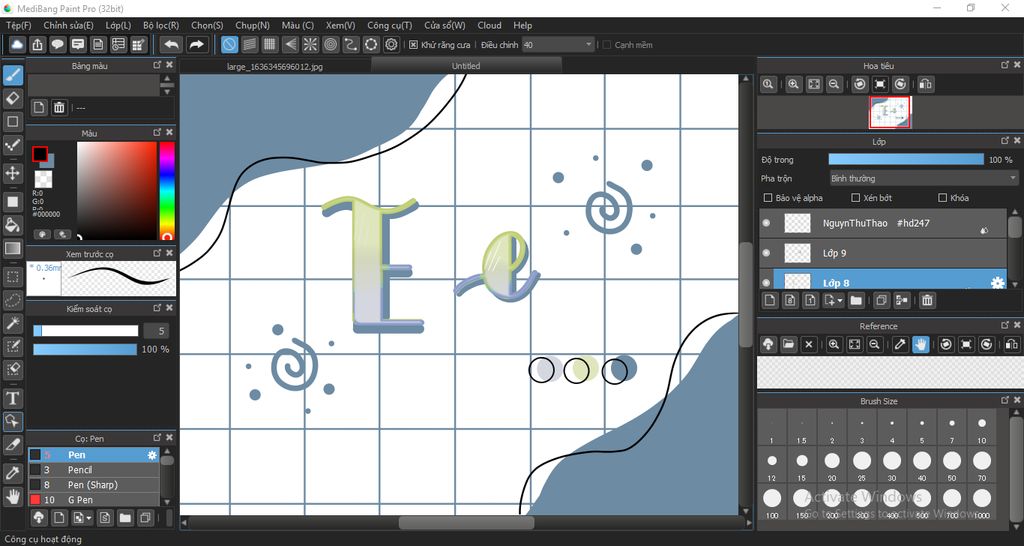Click the Undo arrow in toolbar
This screenshot has width=1024, height=546.
pyautogui.click(x=171, y=44)
